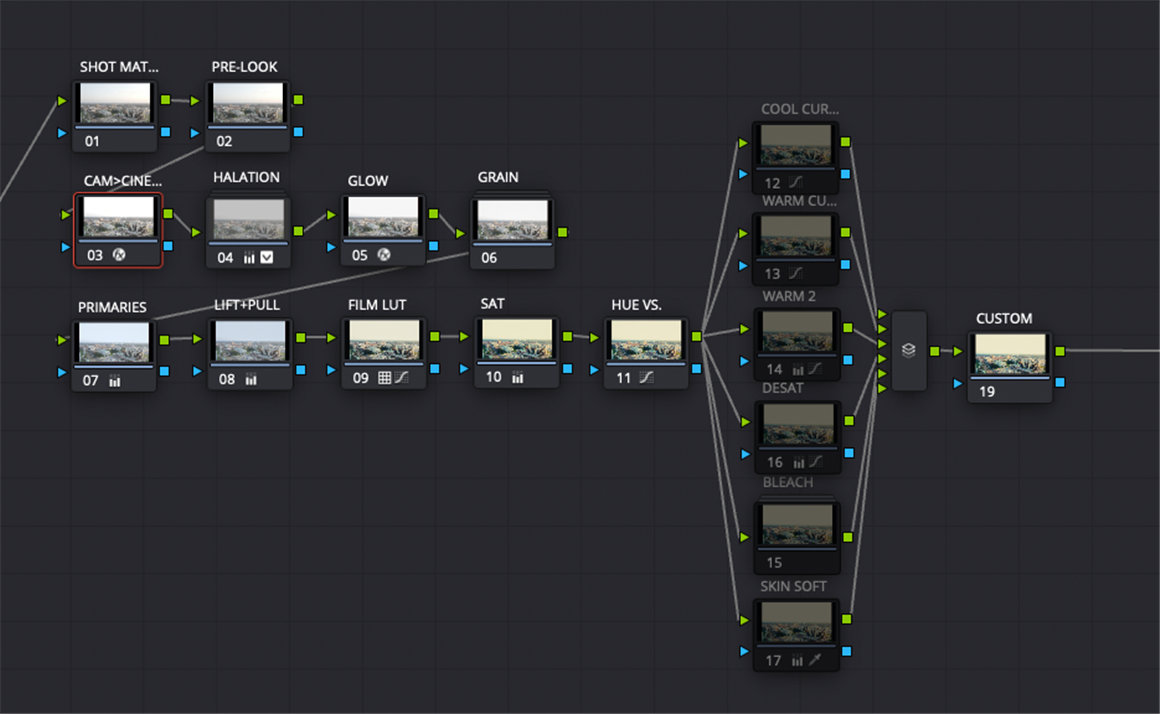1160x714 pixels.
Task: Click the color bars icon on SAT node 10
Action: (518, 377)
